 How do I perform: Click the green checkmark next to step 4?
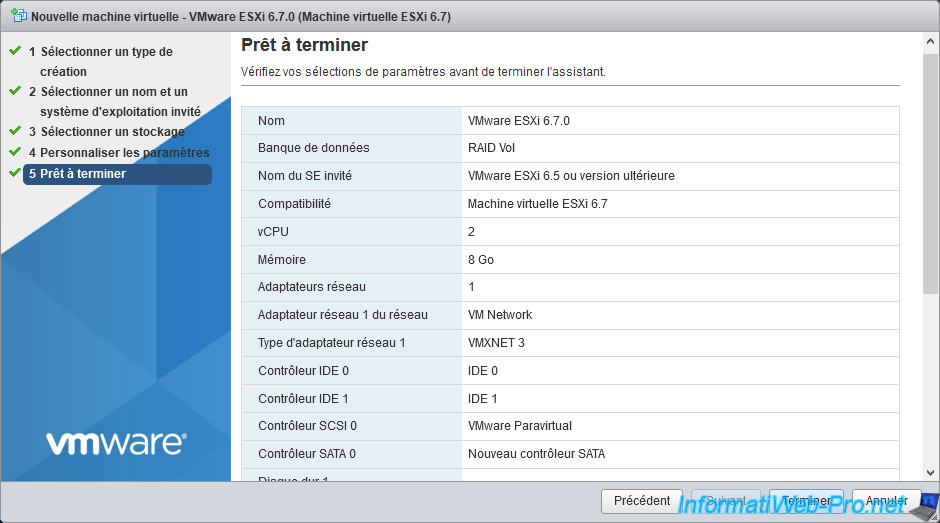(x=15, y=152)
